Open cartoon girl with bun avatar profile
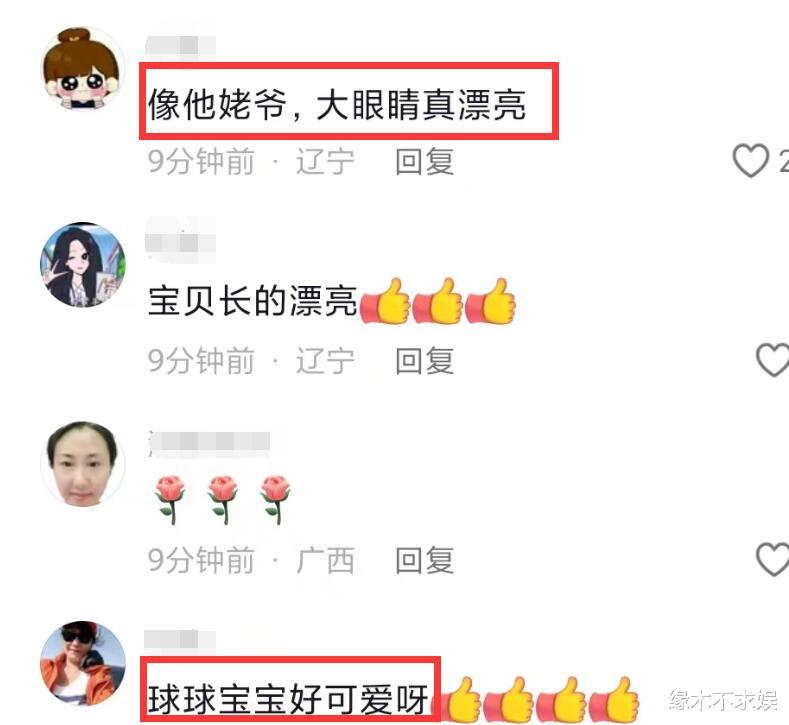 [83, 68]
